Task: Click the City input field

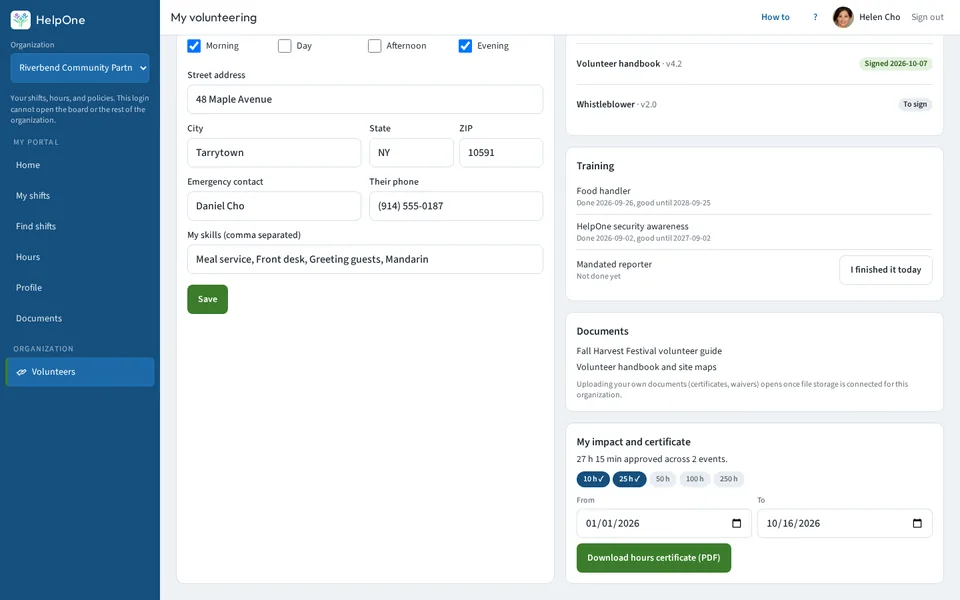Action: 274,152
